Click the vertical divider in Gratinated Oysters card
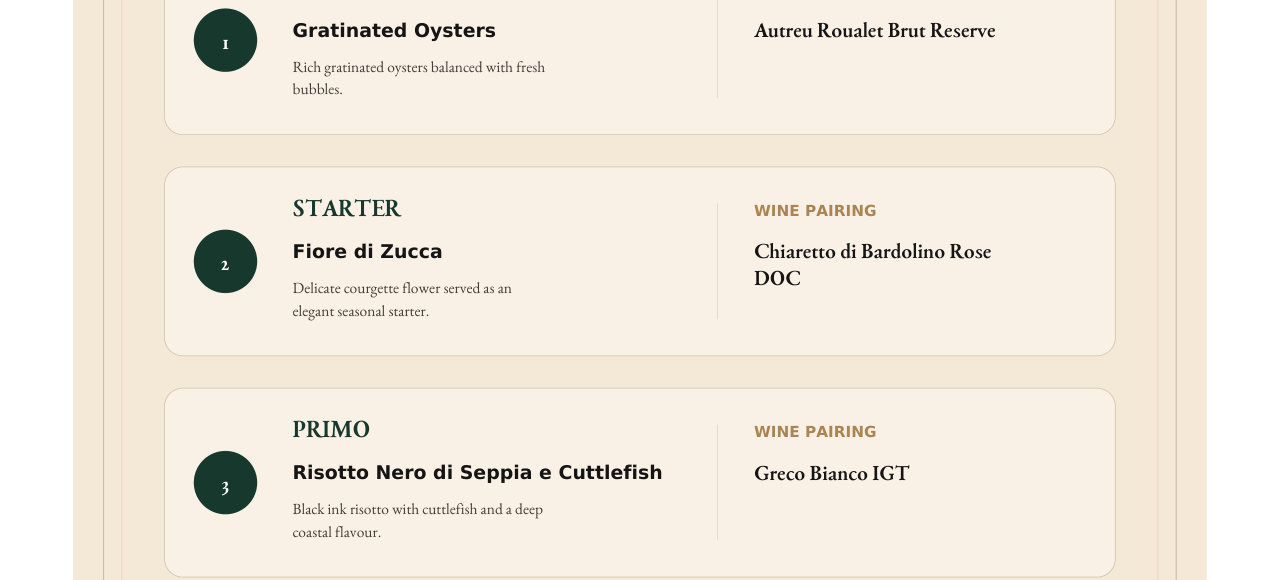1280x580 pixels. click(x=717, y=49)
